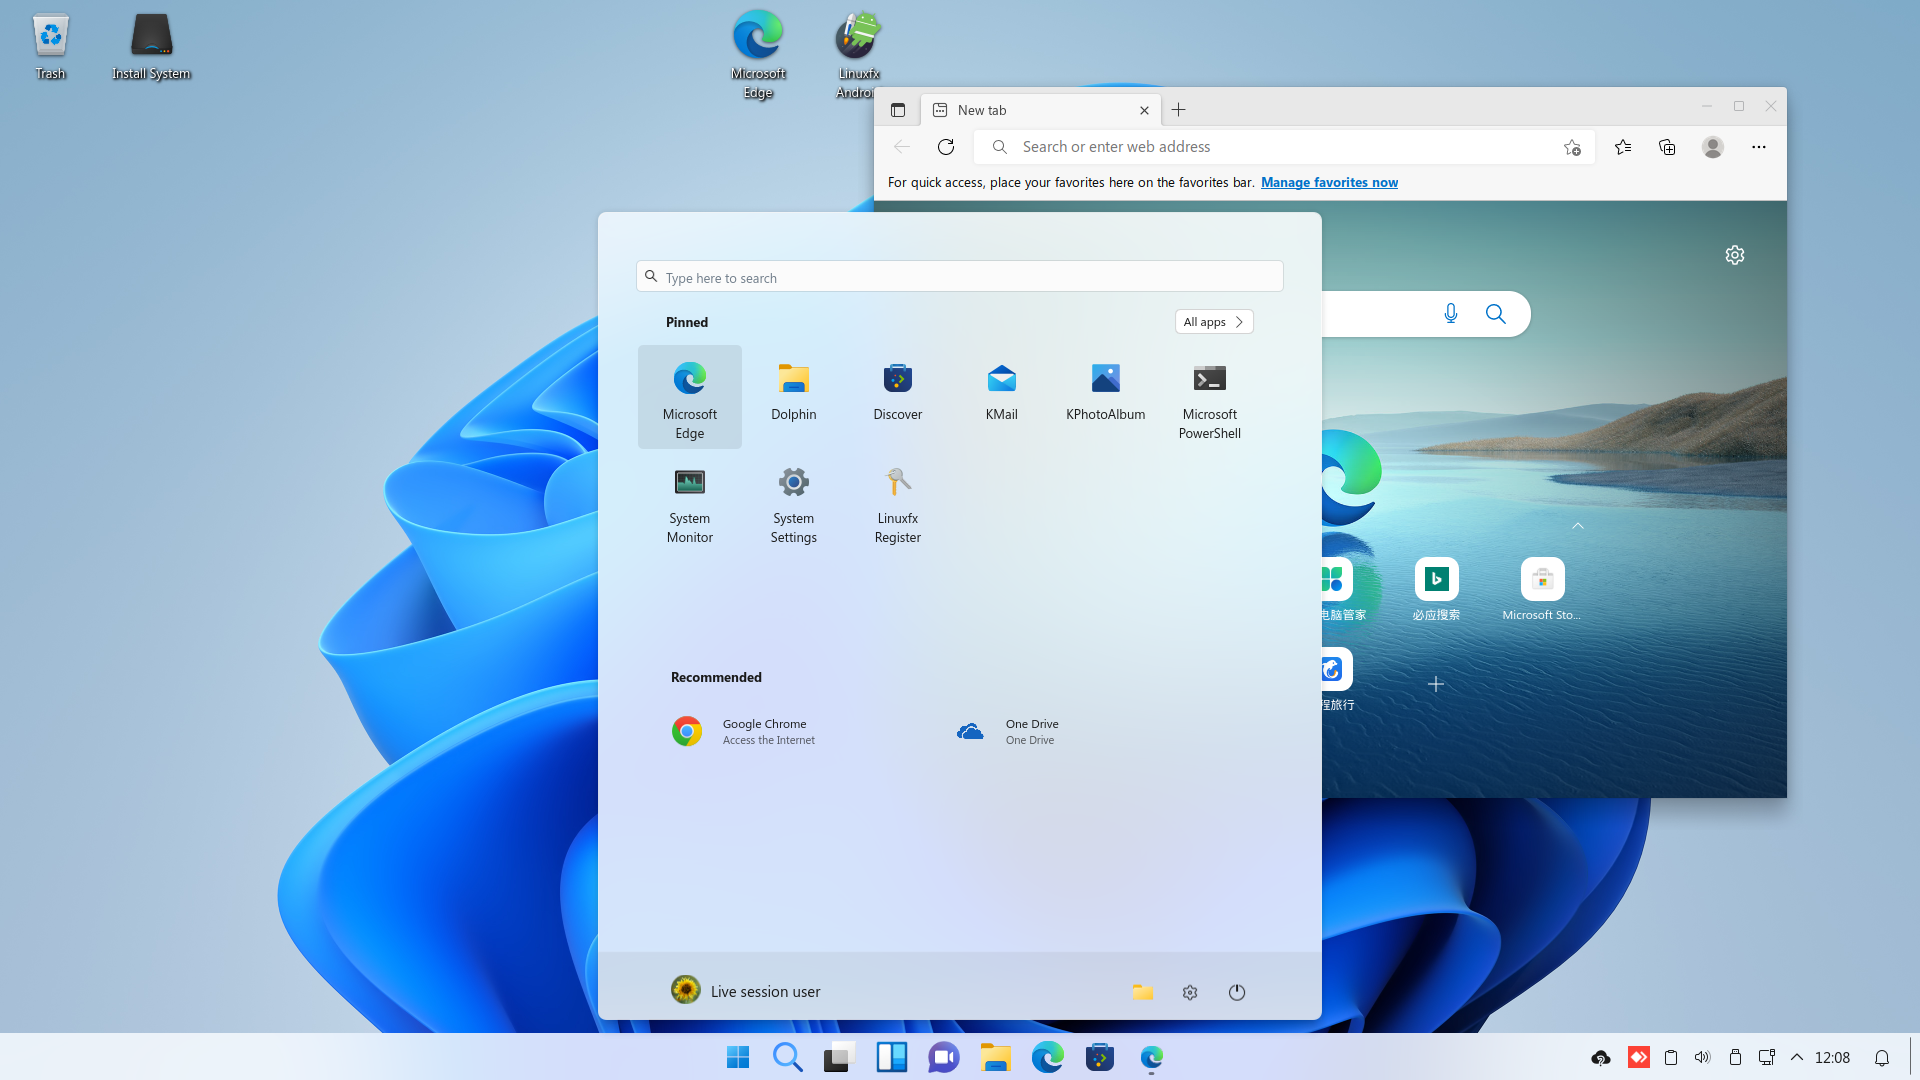Launch KPhotoAlbum from pinned apps

tap(1105, 394)
